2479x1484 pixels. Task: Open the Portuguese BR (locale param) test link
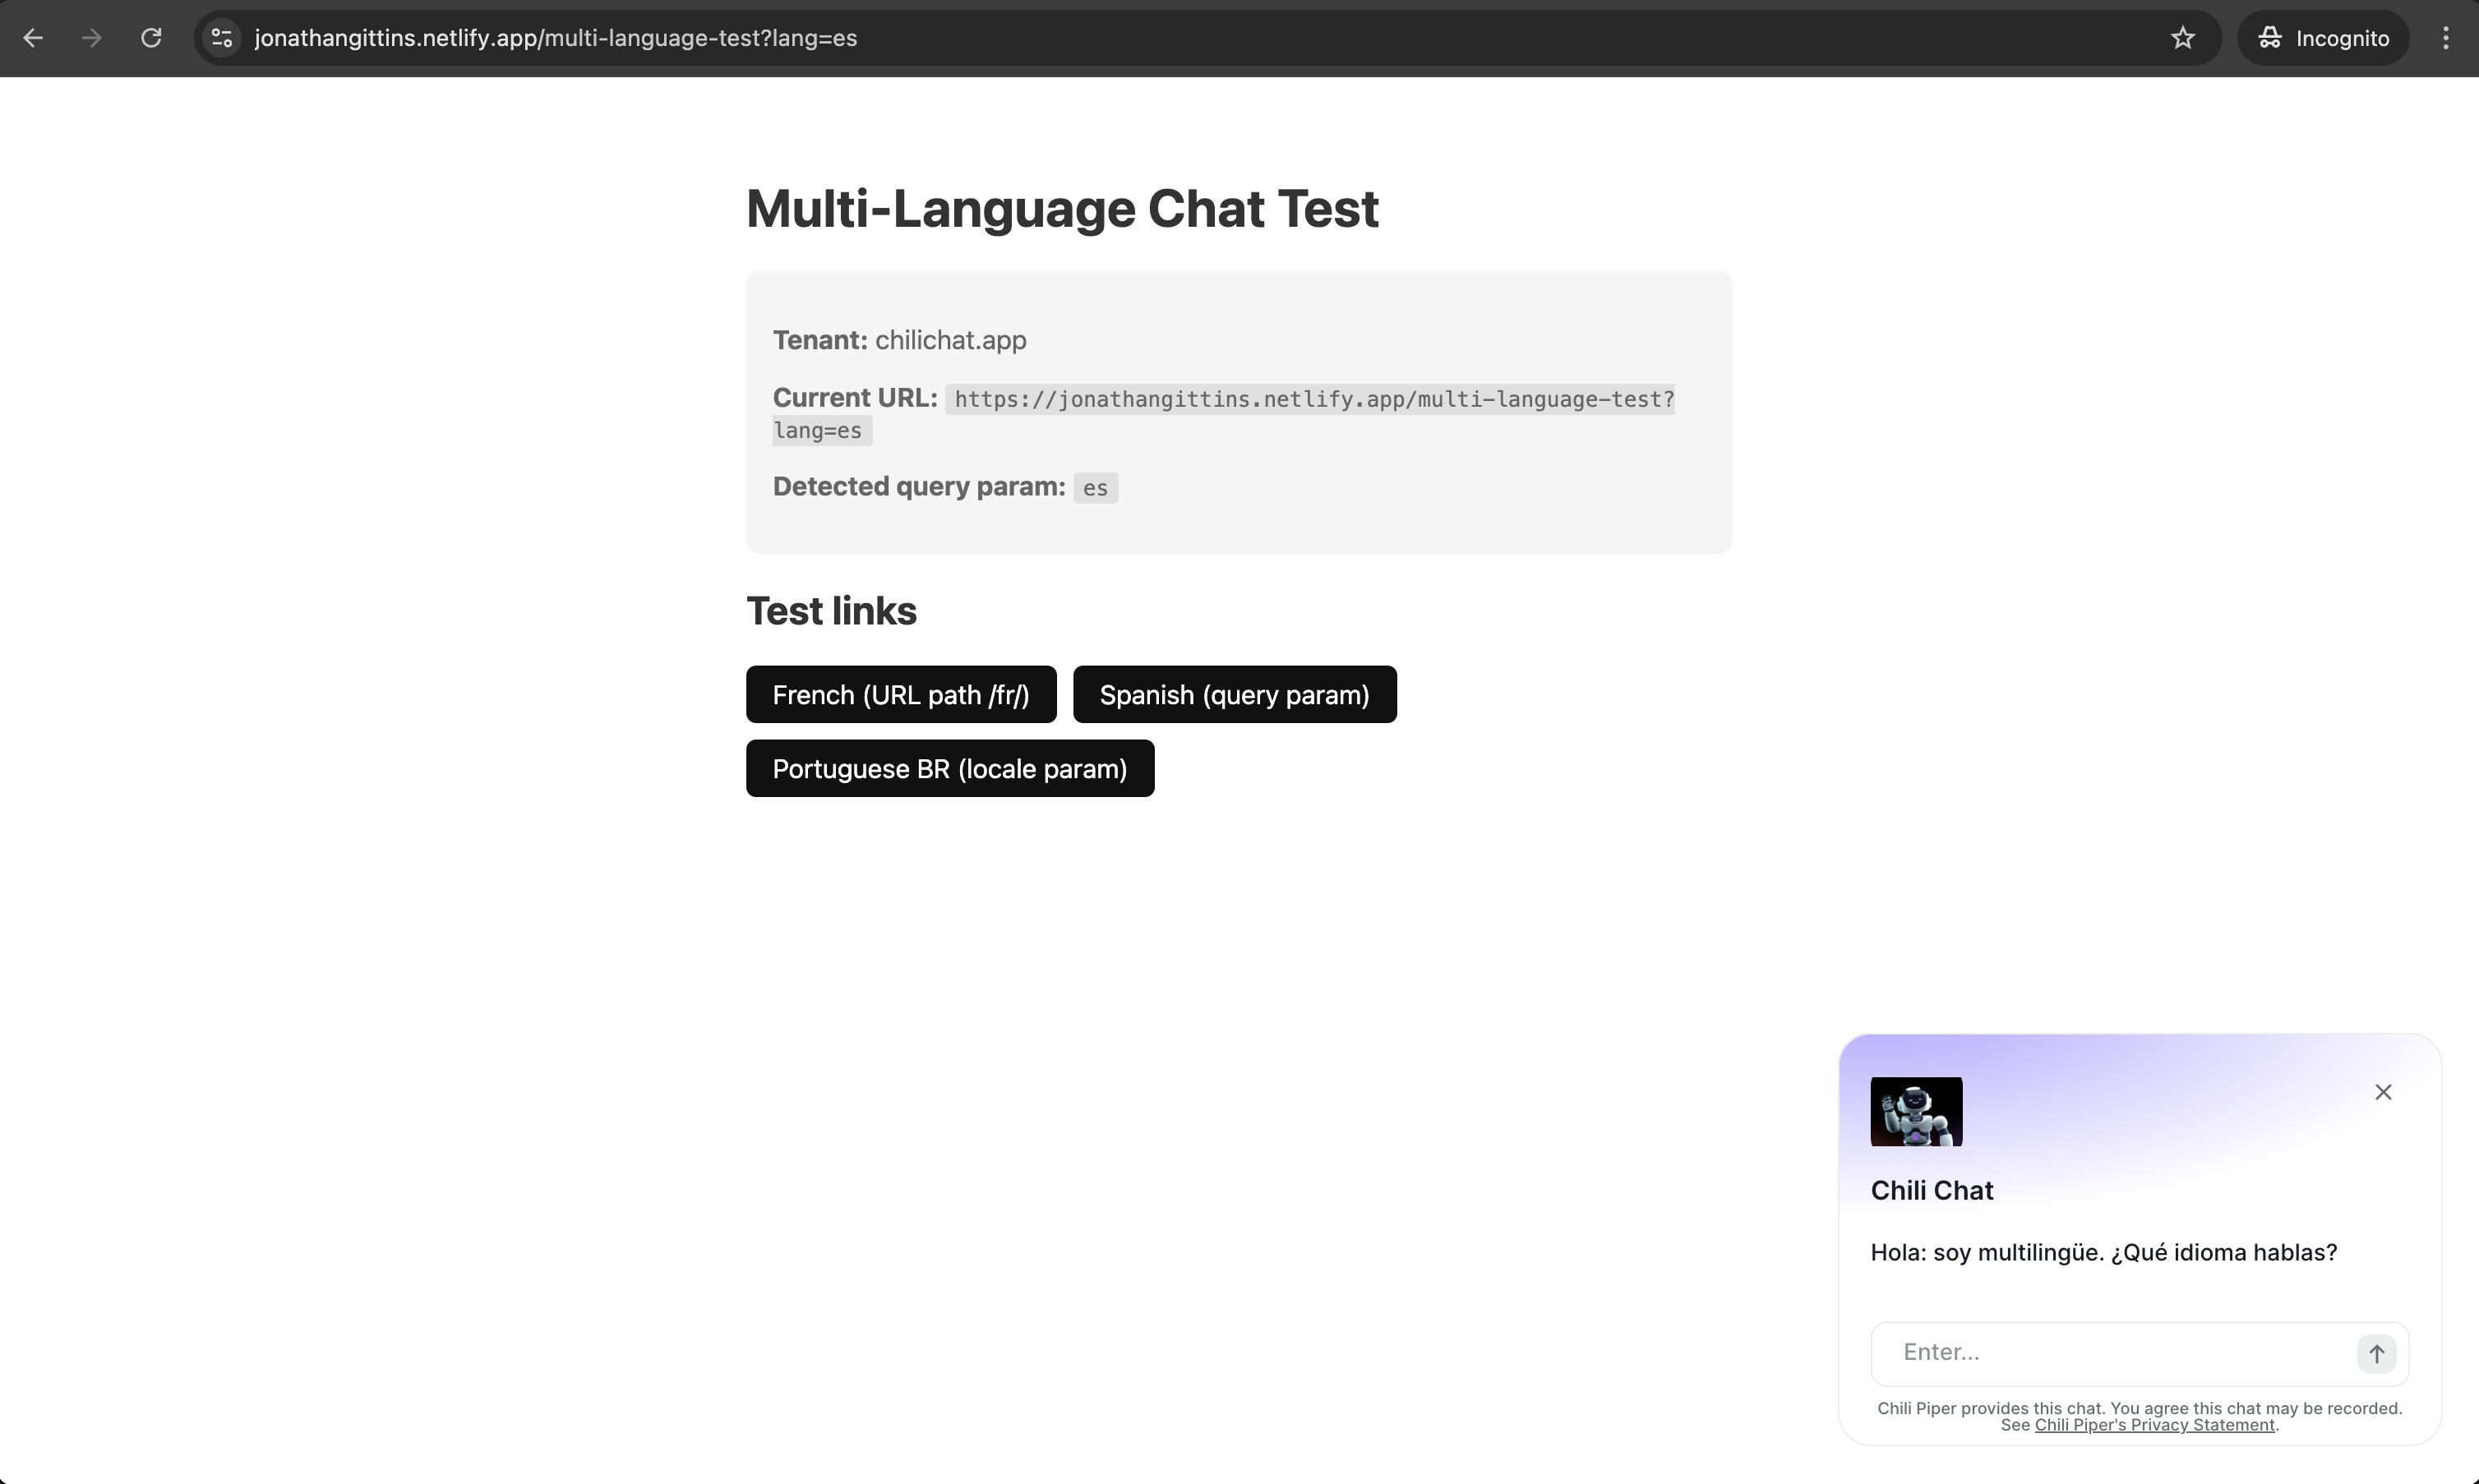tap(949, 768)
